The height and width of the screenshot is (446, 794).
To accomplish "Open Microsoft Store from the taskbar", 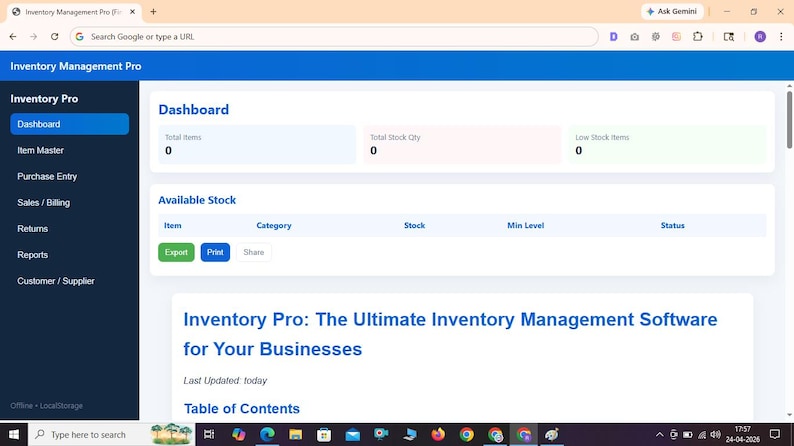I will [x=324, y=434].
